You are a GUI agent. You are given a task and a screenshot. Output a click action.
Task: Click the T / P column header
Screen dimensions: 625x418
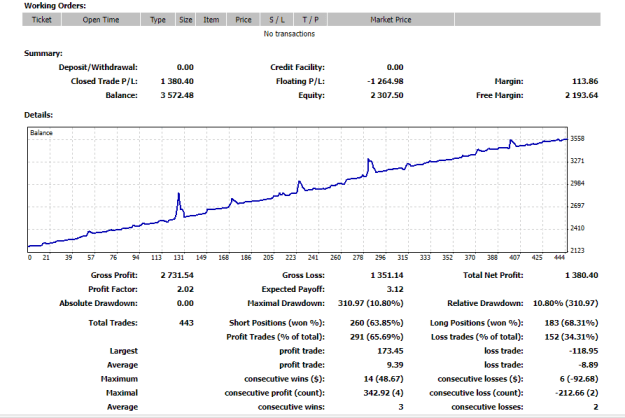[x=311, y=20]
